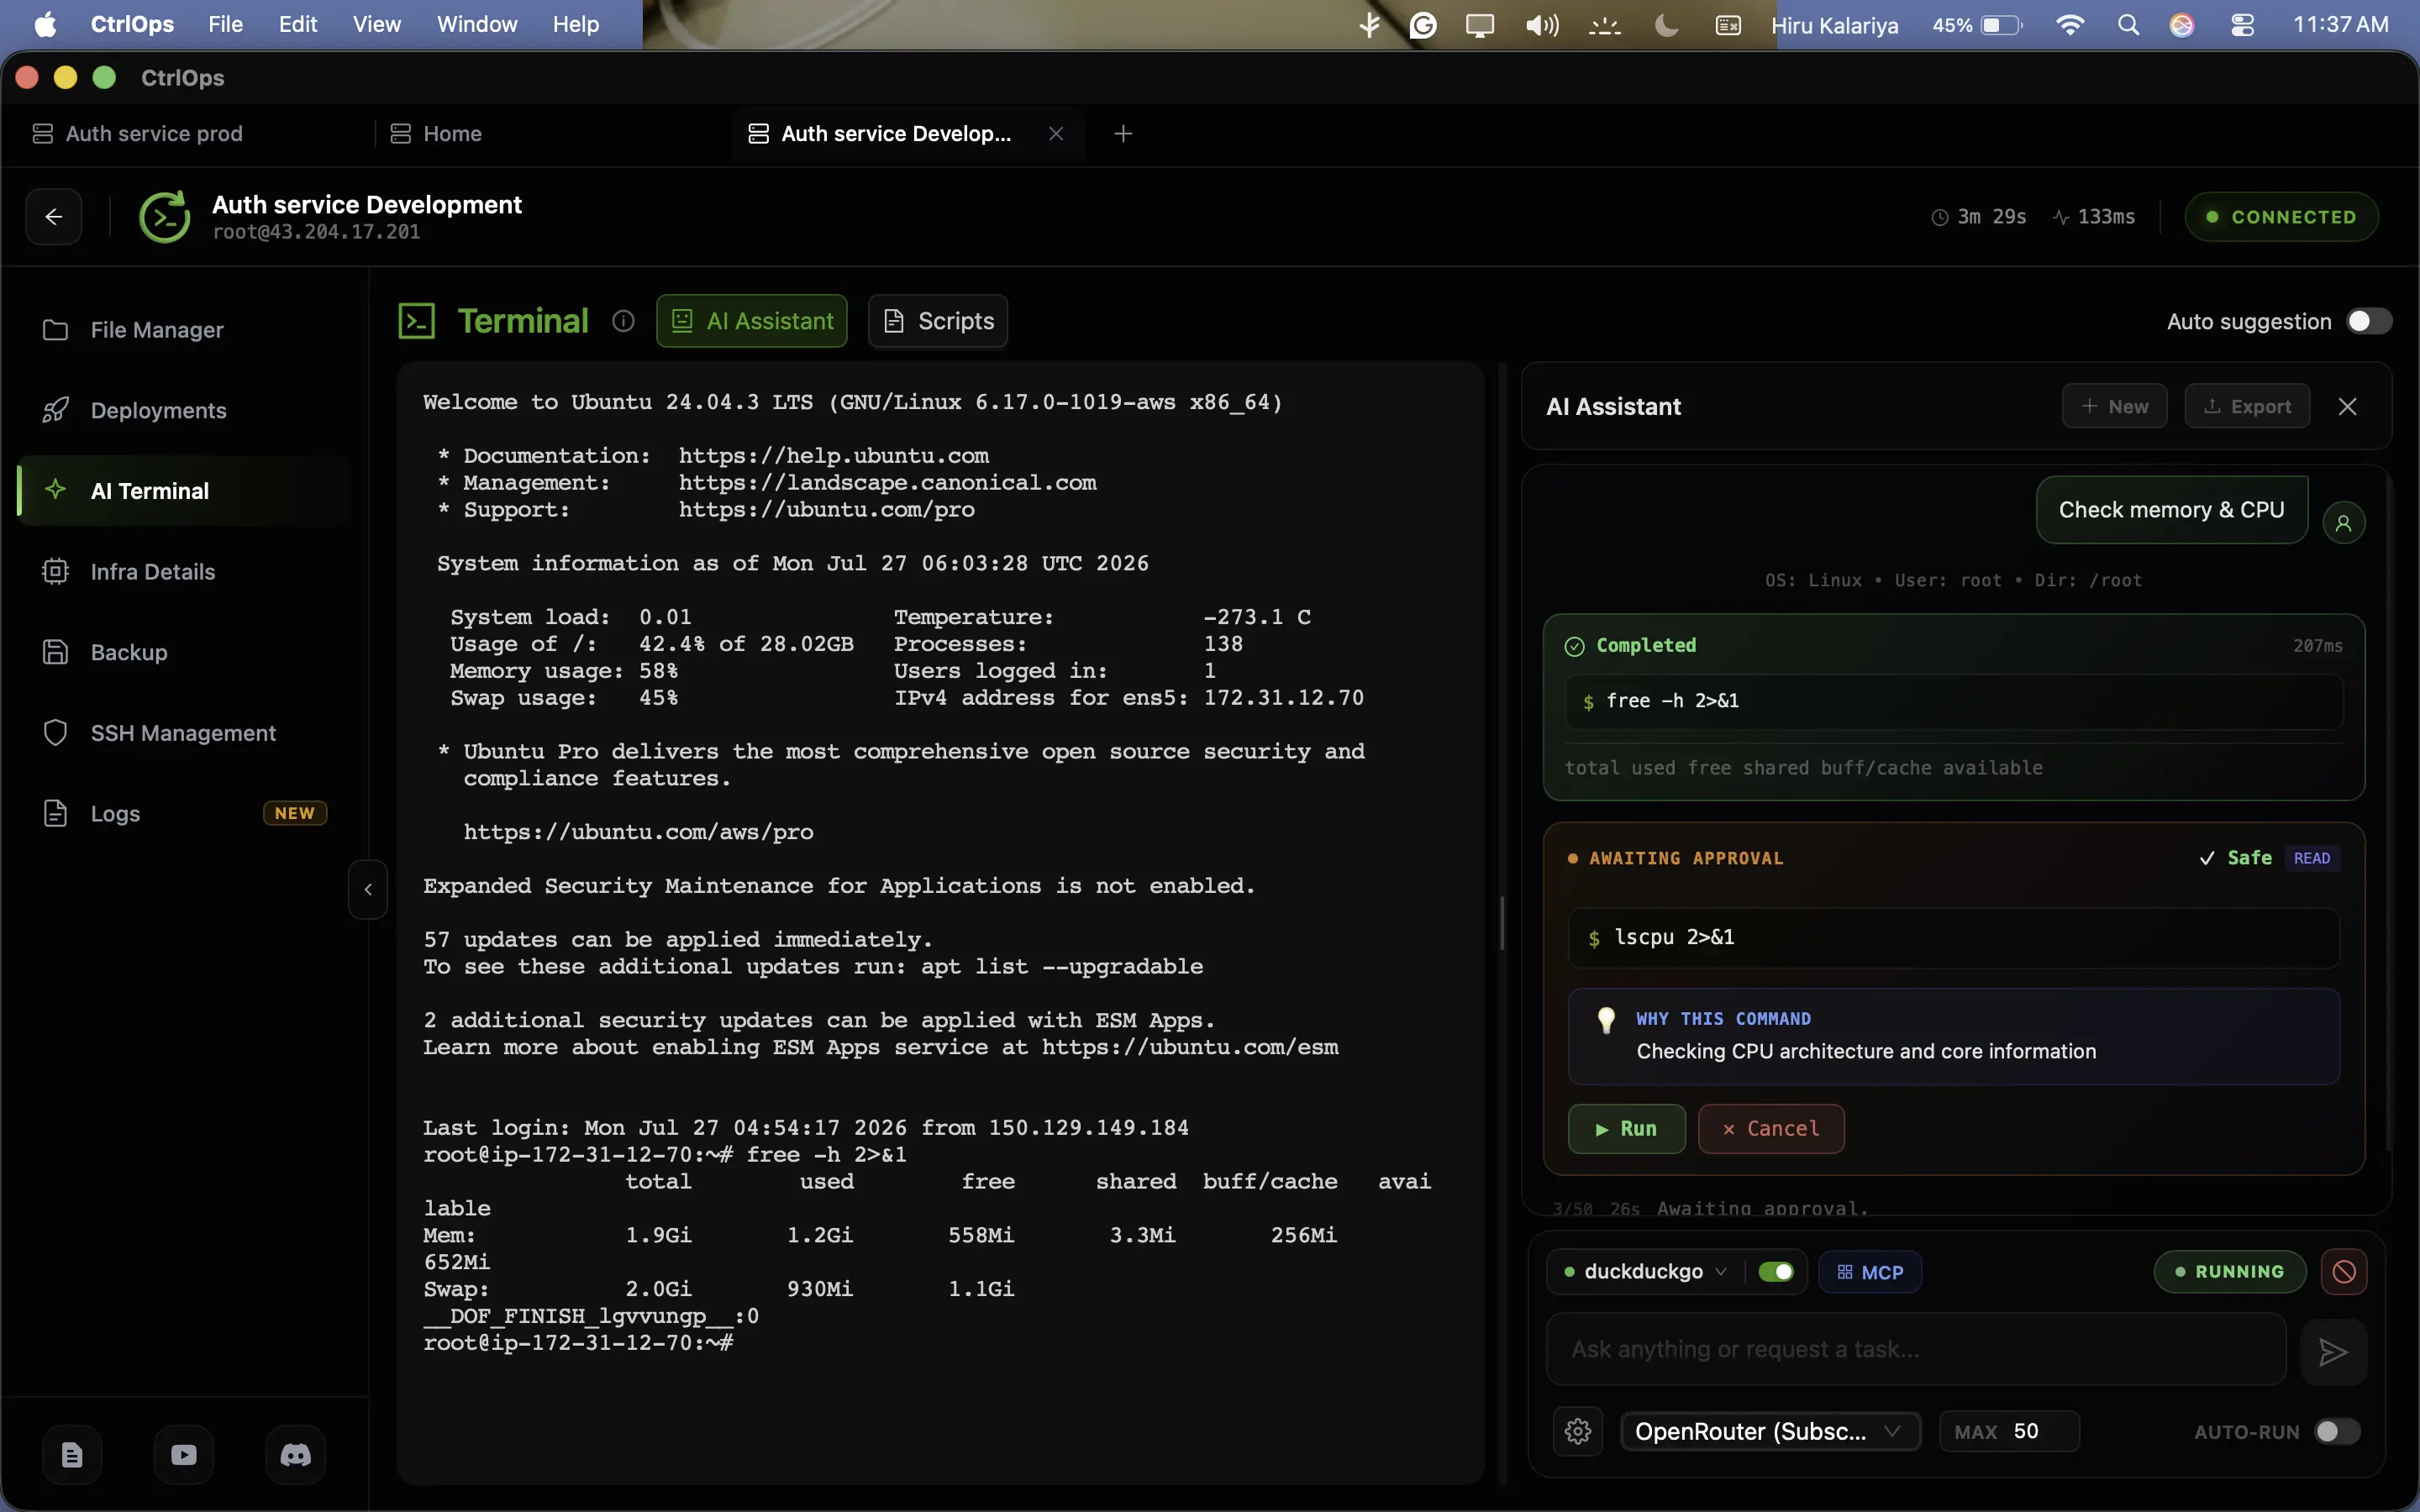Open the View menu
This screenshot has height=1512, width=2420.
click(x=377, y=25)
